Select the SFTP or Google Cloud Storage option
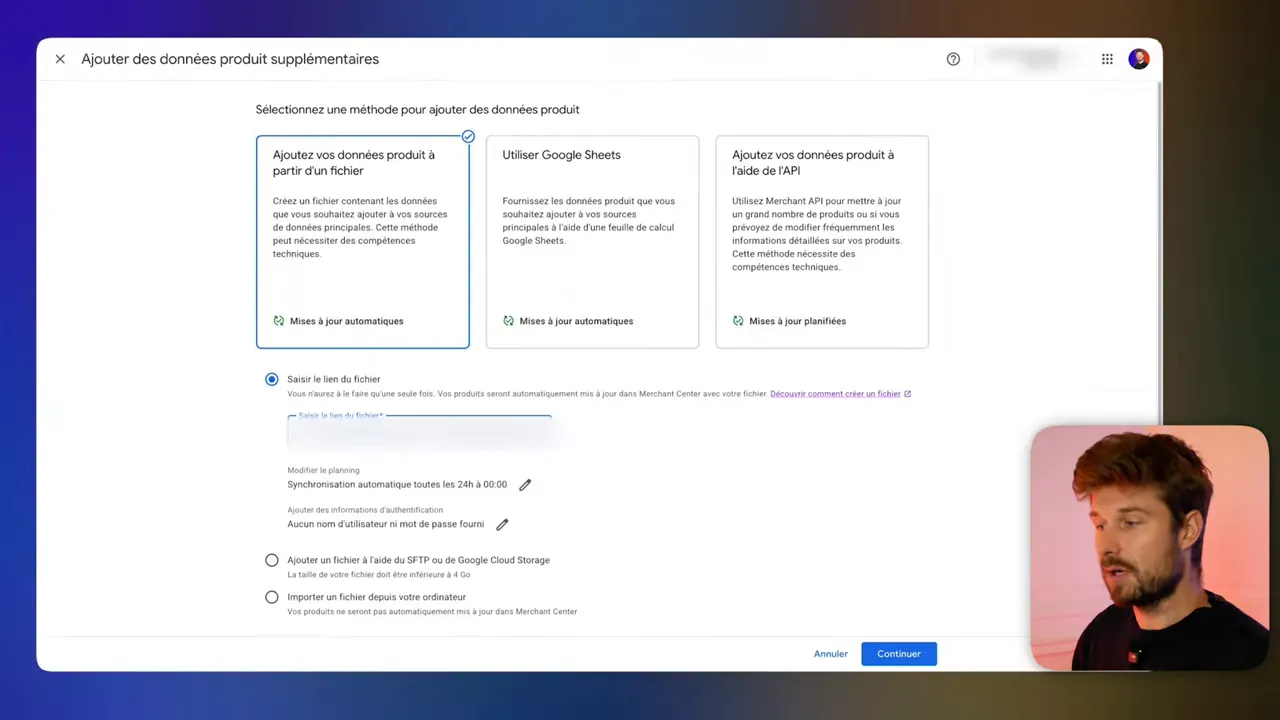Image resolution: width=1280 pixels, height=720 pixels. point(271,560)
